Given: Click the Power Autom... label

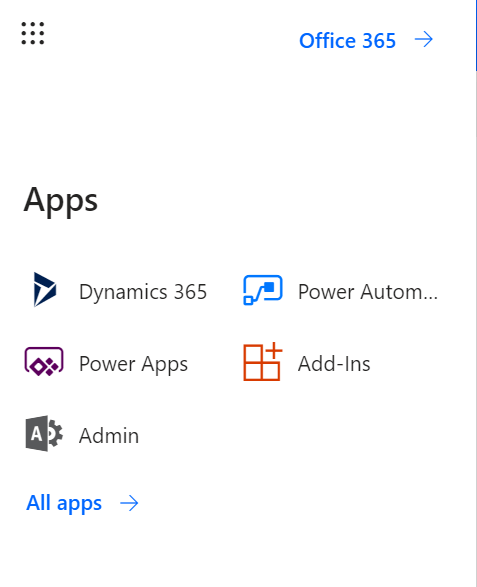Looking at the screenshot, I should coord(368,292).
